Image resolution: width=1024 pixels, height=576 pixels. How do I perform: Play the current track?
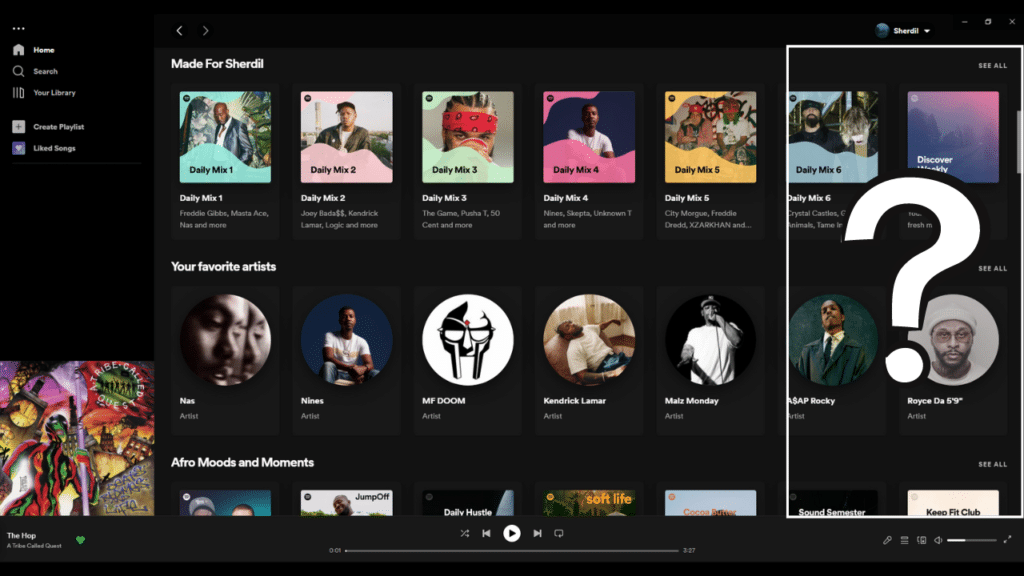(x=512, y=534)
